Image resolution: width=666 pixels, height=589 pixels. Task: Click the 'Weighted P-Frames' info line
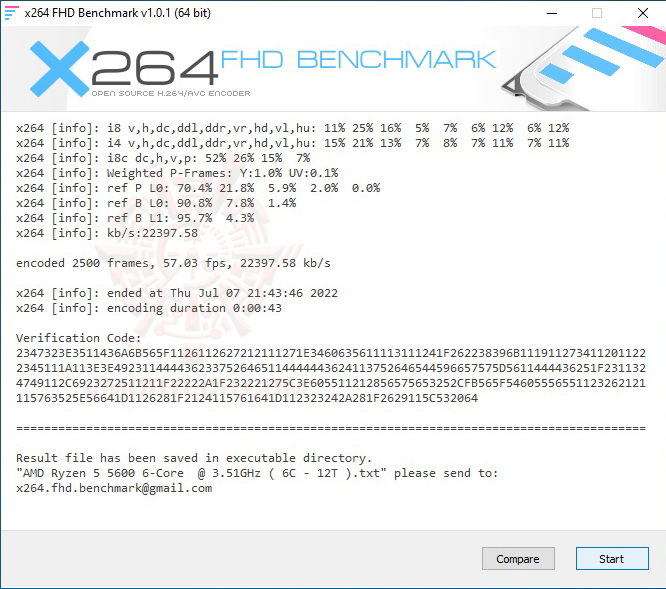click(x=177, y=173)
